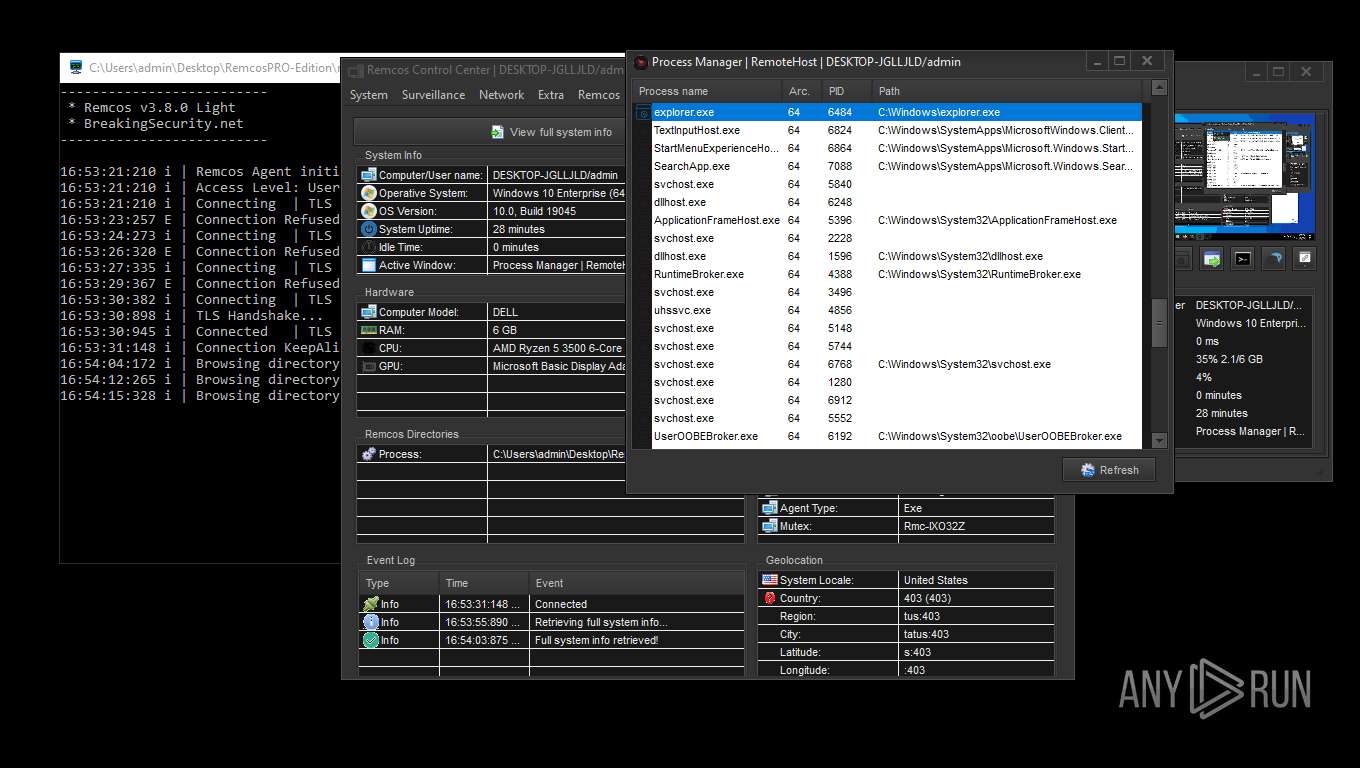Sort by the PID column header

pos(846,91)
